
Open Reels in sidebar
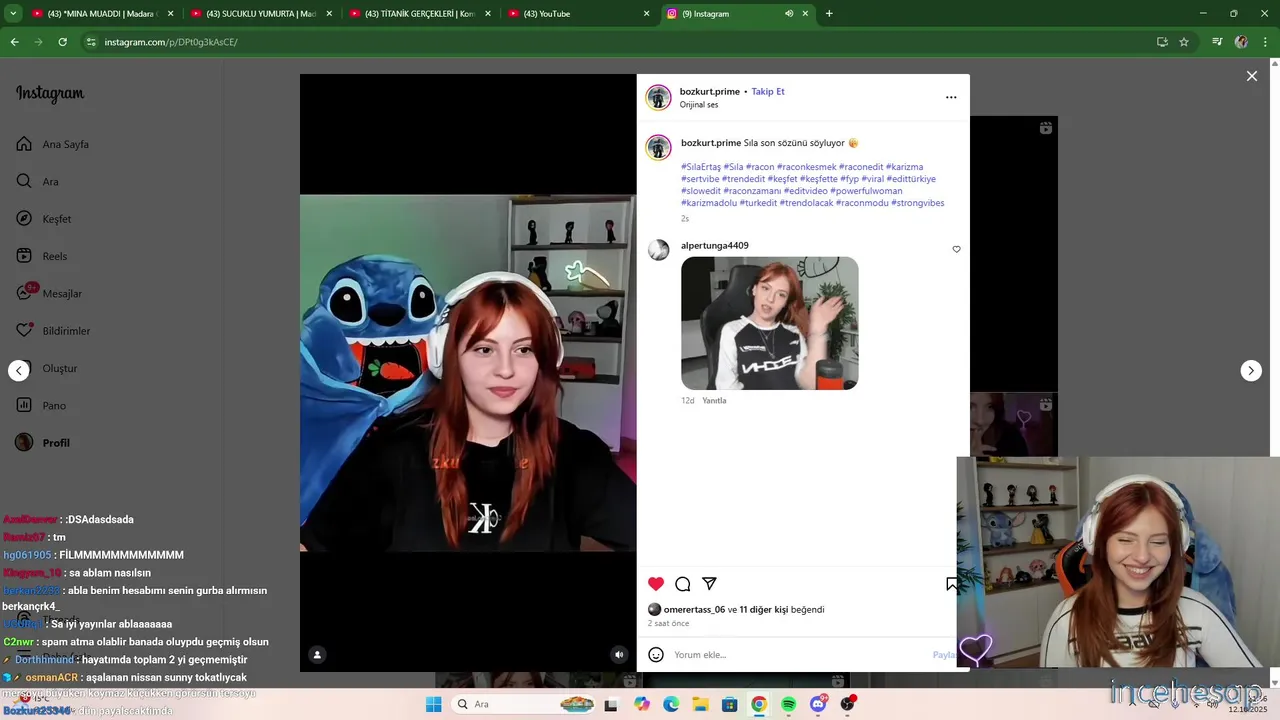pos(42,256)
